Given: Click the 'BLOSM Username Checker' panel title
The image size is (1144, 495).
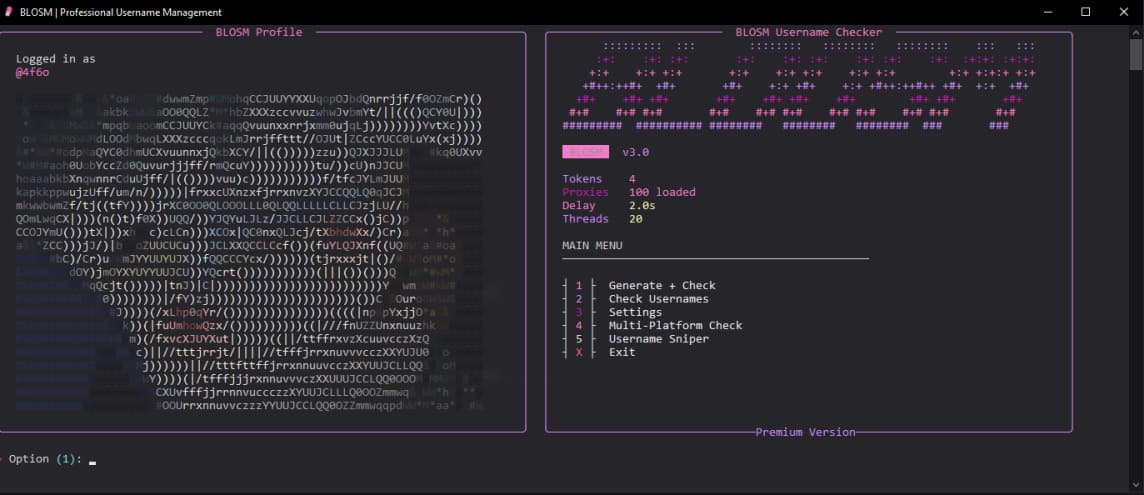Looking at the screenshot, I should click(808, 32).
